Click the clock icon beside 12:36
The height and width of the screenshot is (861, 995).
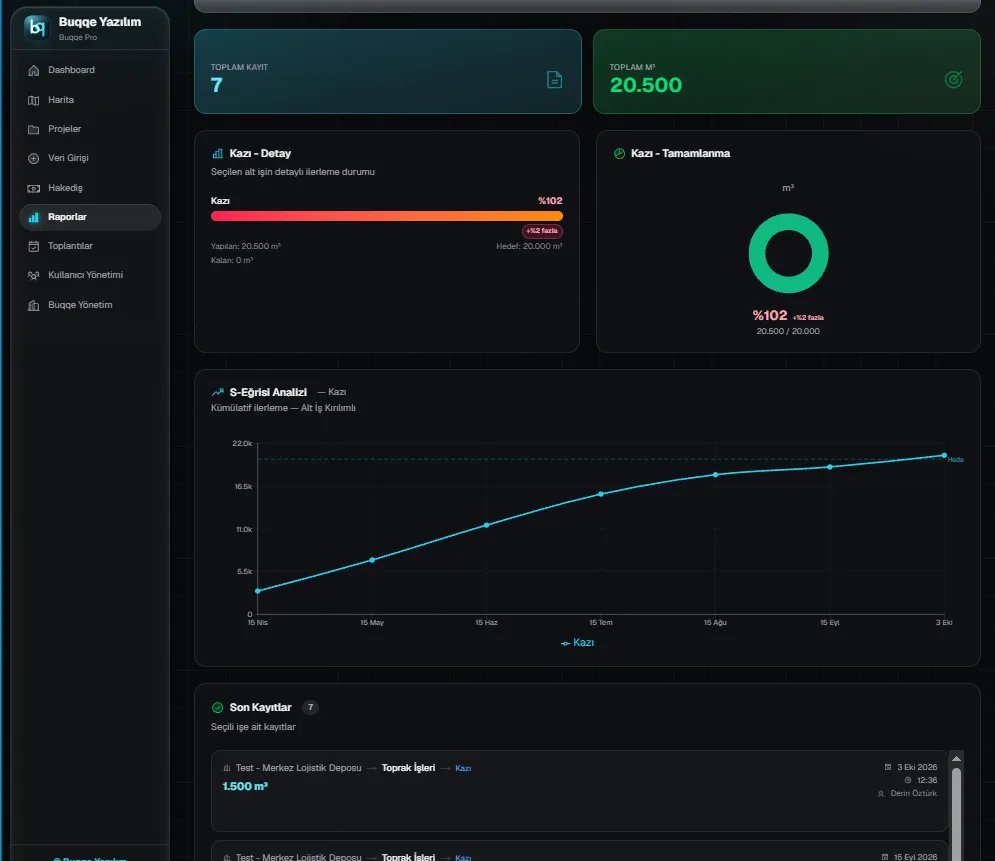click(907, 780)
